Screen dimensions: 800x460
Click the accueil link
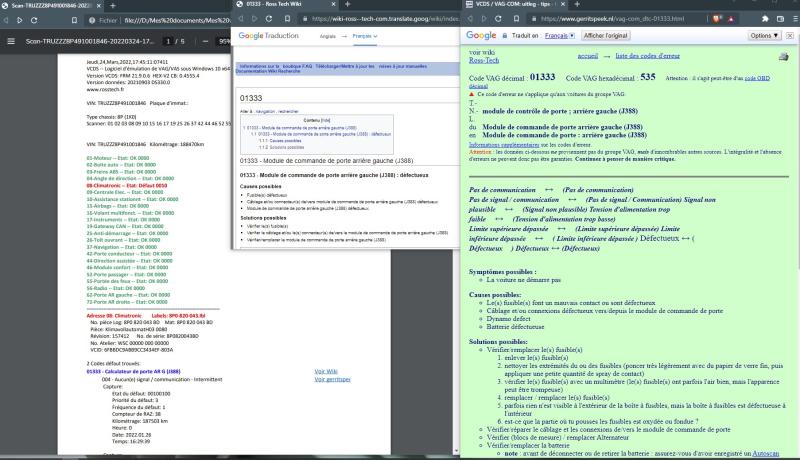[588, 56]
